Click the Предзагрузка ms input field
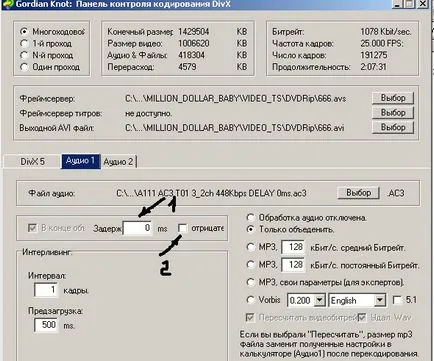The width and height of the screenshot is (434, 361). [x=46, y=325]
